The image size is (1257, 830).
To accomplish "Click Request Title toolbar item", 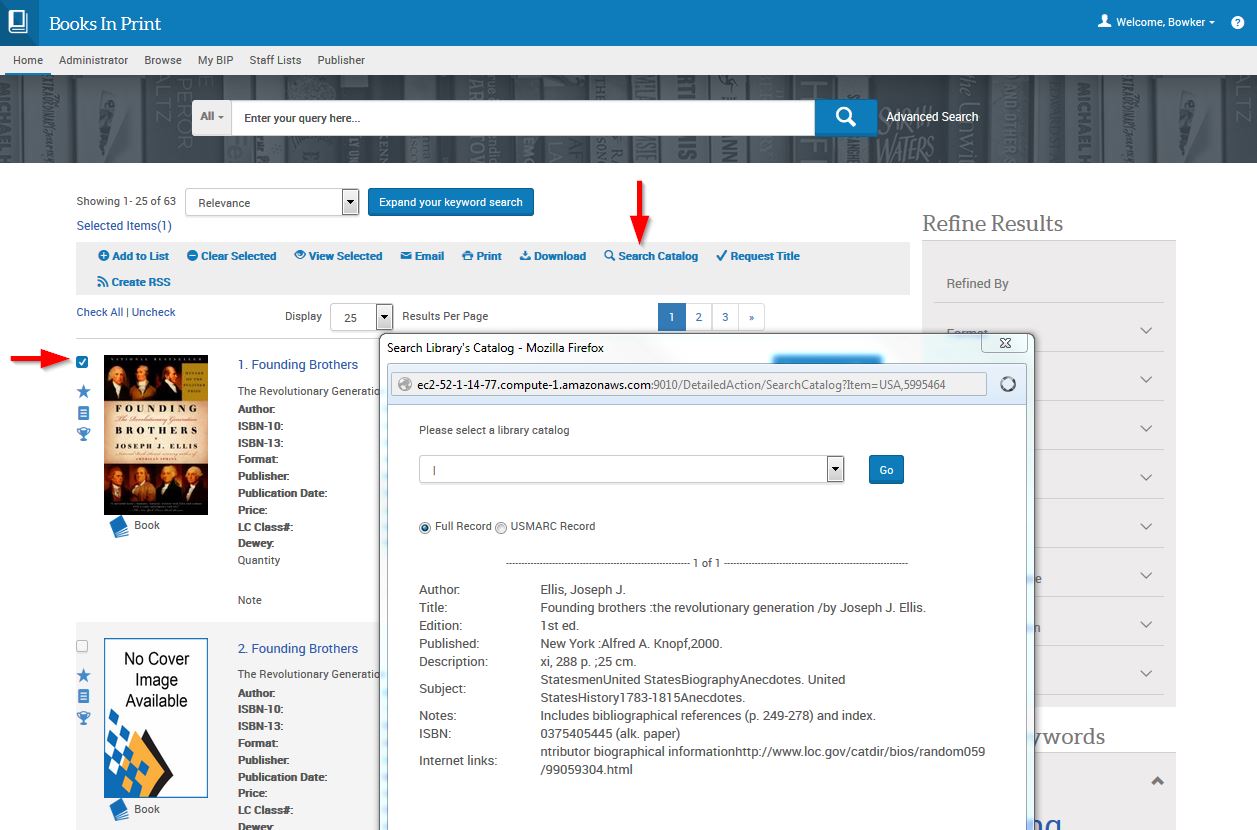I will pos(758,256).
